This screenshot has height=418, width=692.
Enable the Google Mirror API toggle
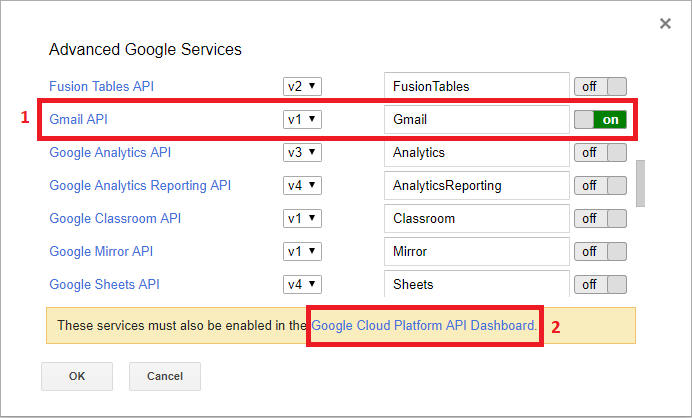pyautogui.click(x=600, y=252)
